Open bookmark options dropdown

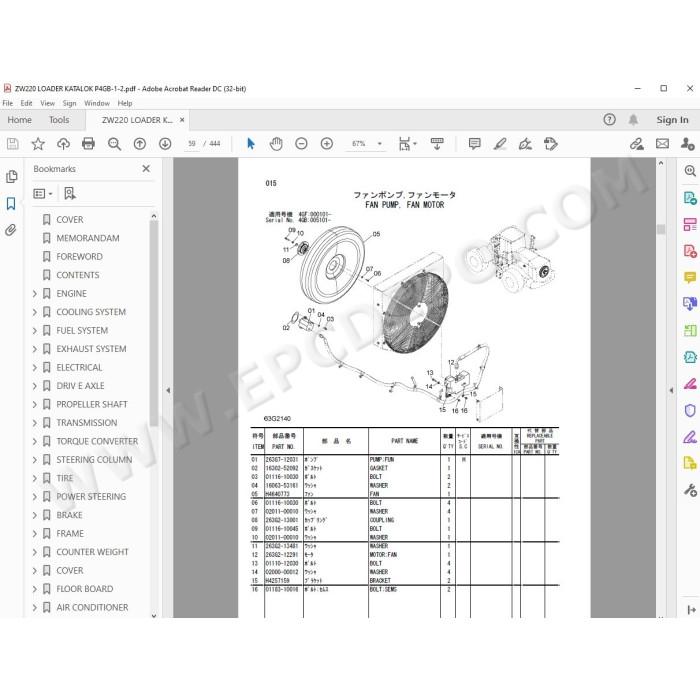pos(43,193)
